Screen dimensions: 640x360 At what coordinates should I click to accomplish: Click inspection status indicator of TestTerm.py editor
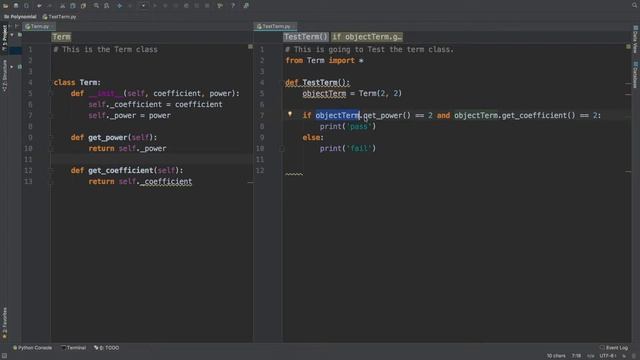tap(628, 47)
